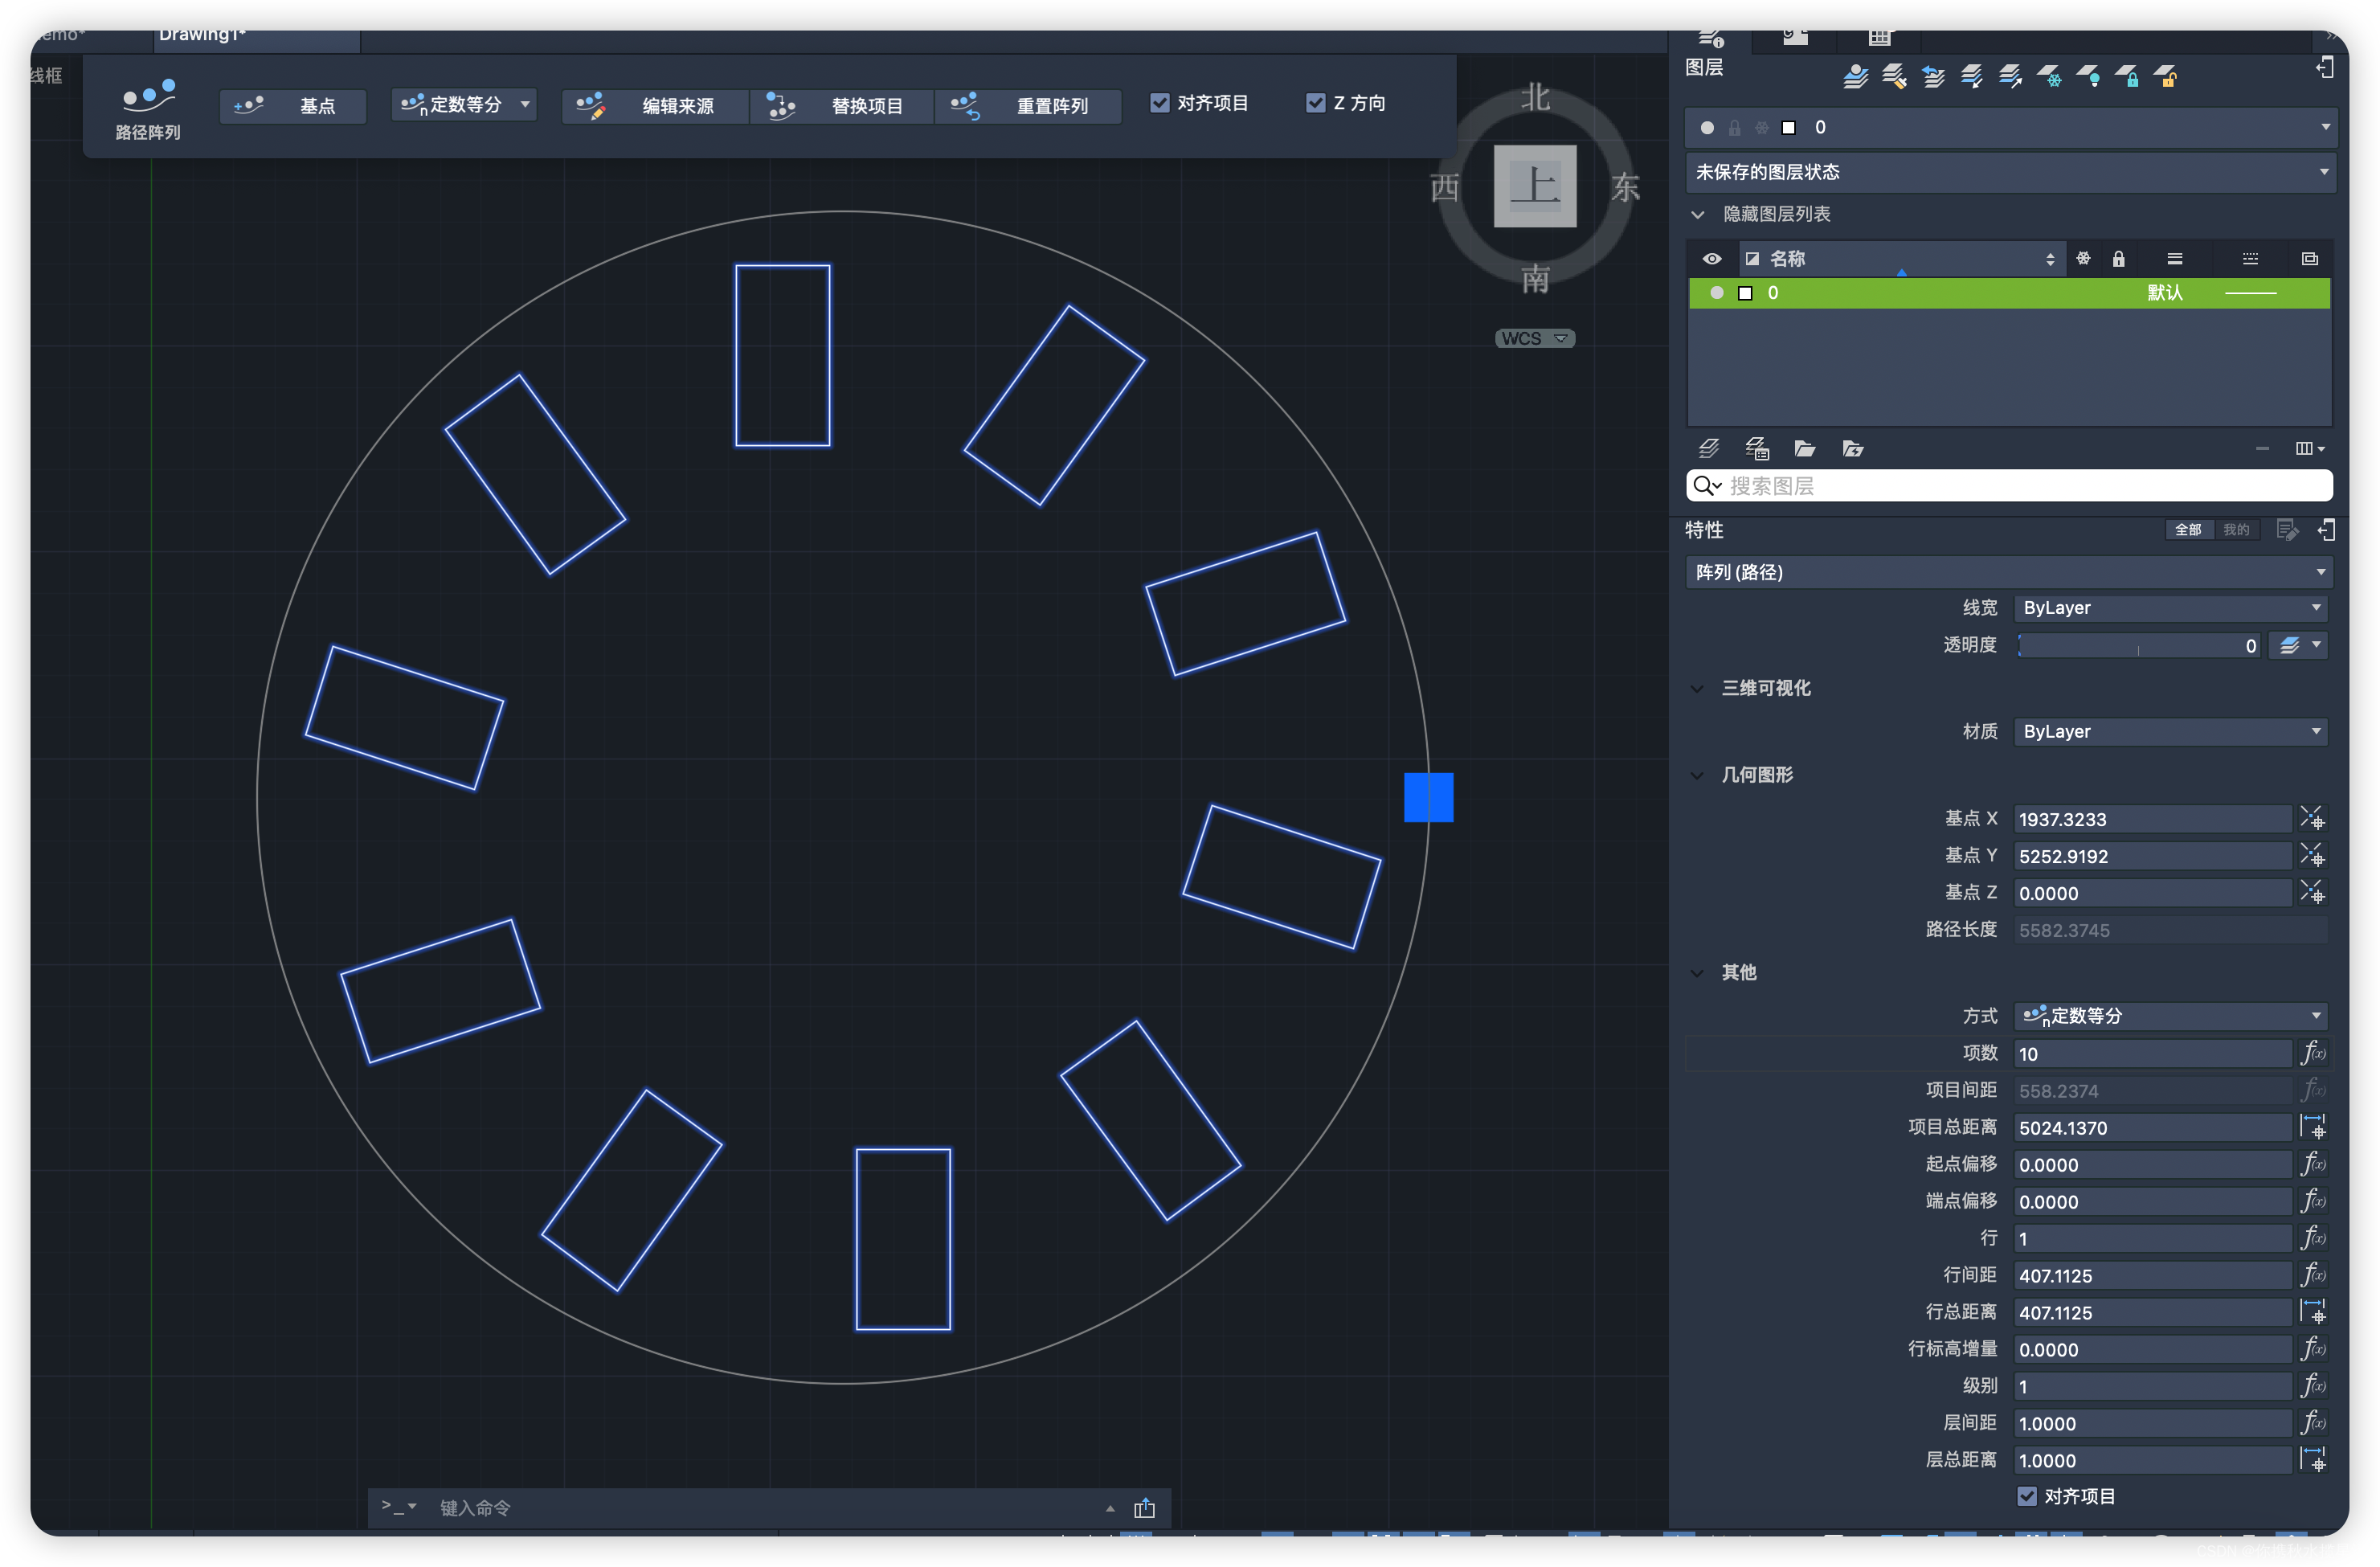2380x1567 pixels.
Task: Click the lock column icon in layer header
Action: (2118, 259)
